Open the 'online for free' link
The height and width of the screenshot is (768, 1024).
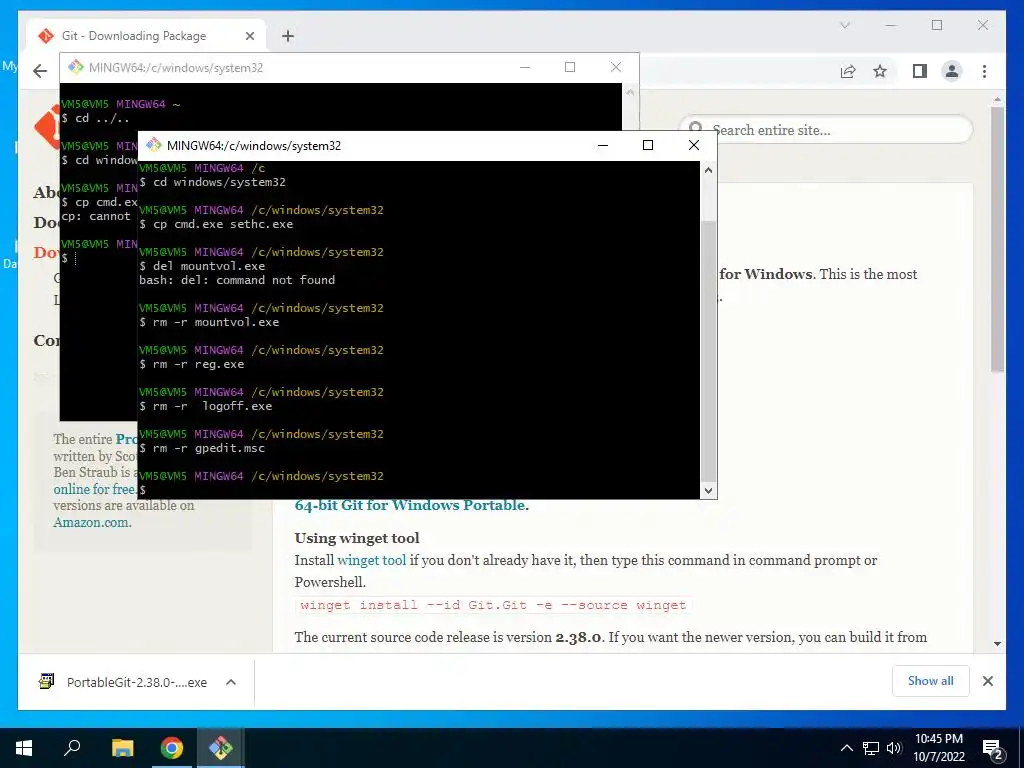(95, 489)
